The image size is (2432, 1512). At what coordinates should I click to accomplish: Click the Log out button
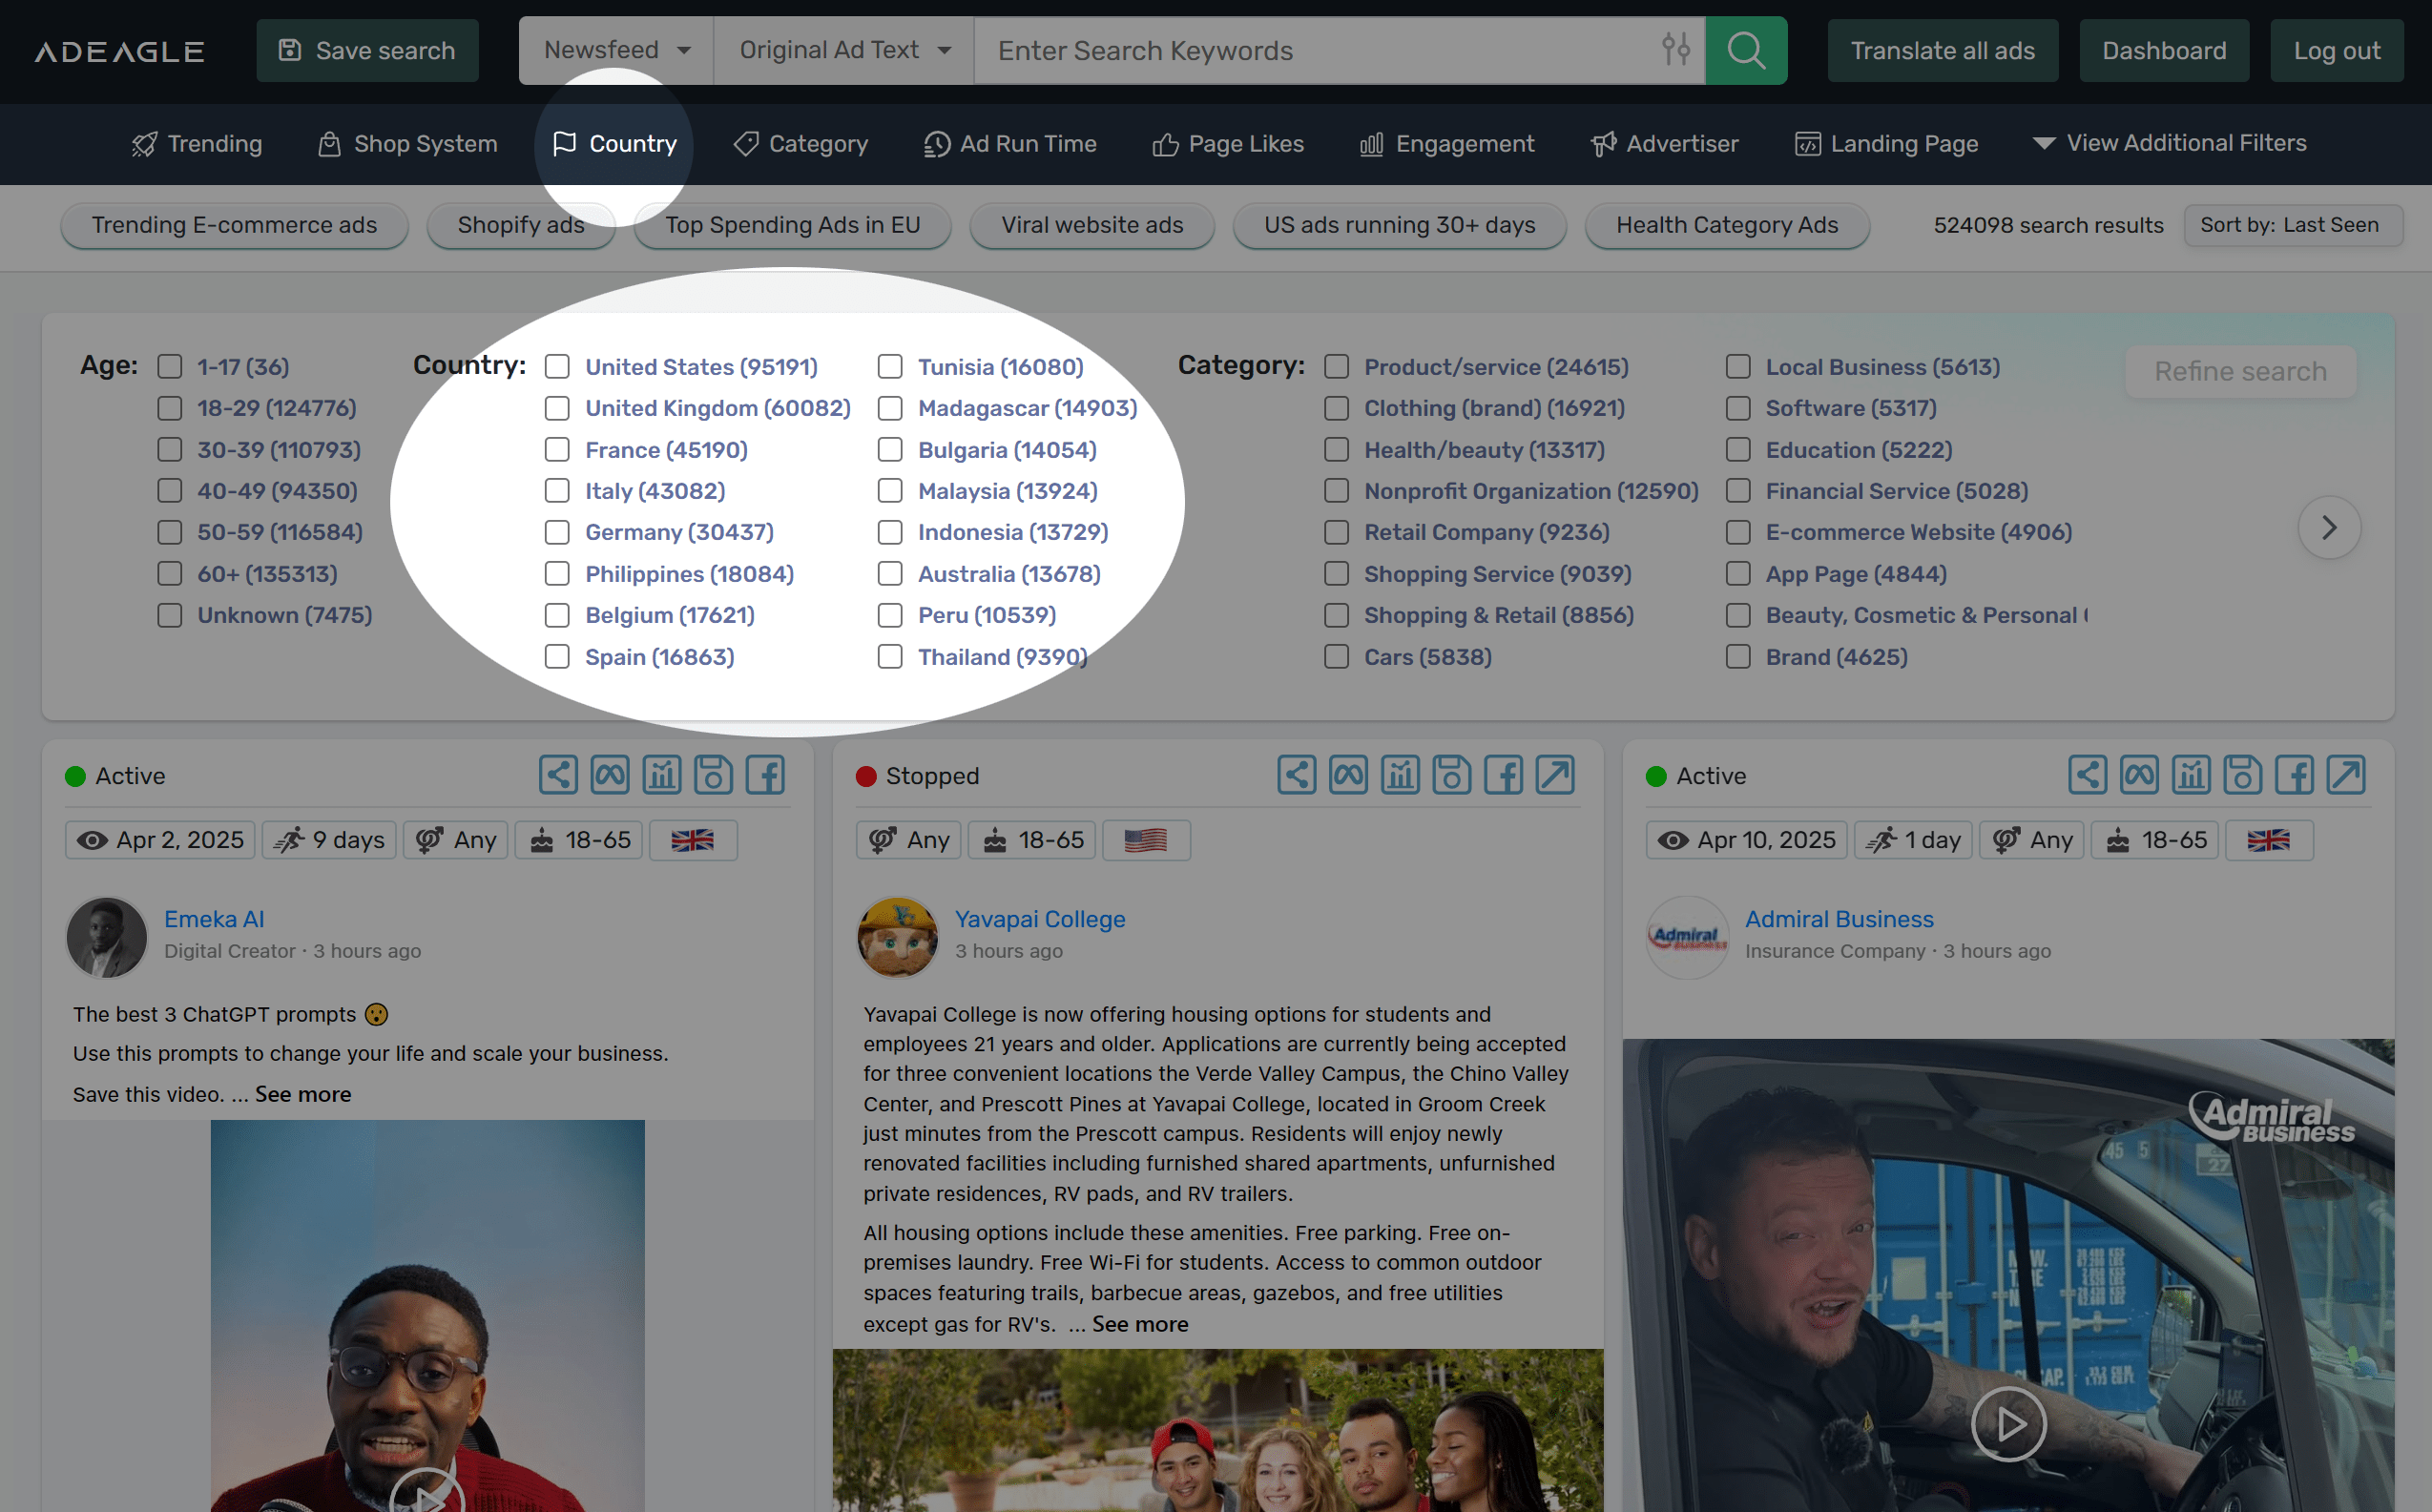2336,50
